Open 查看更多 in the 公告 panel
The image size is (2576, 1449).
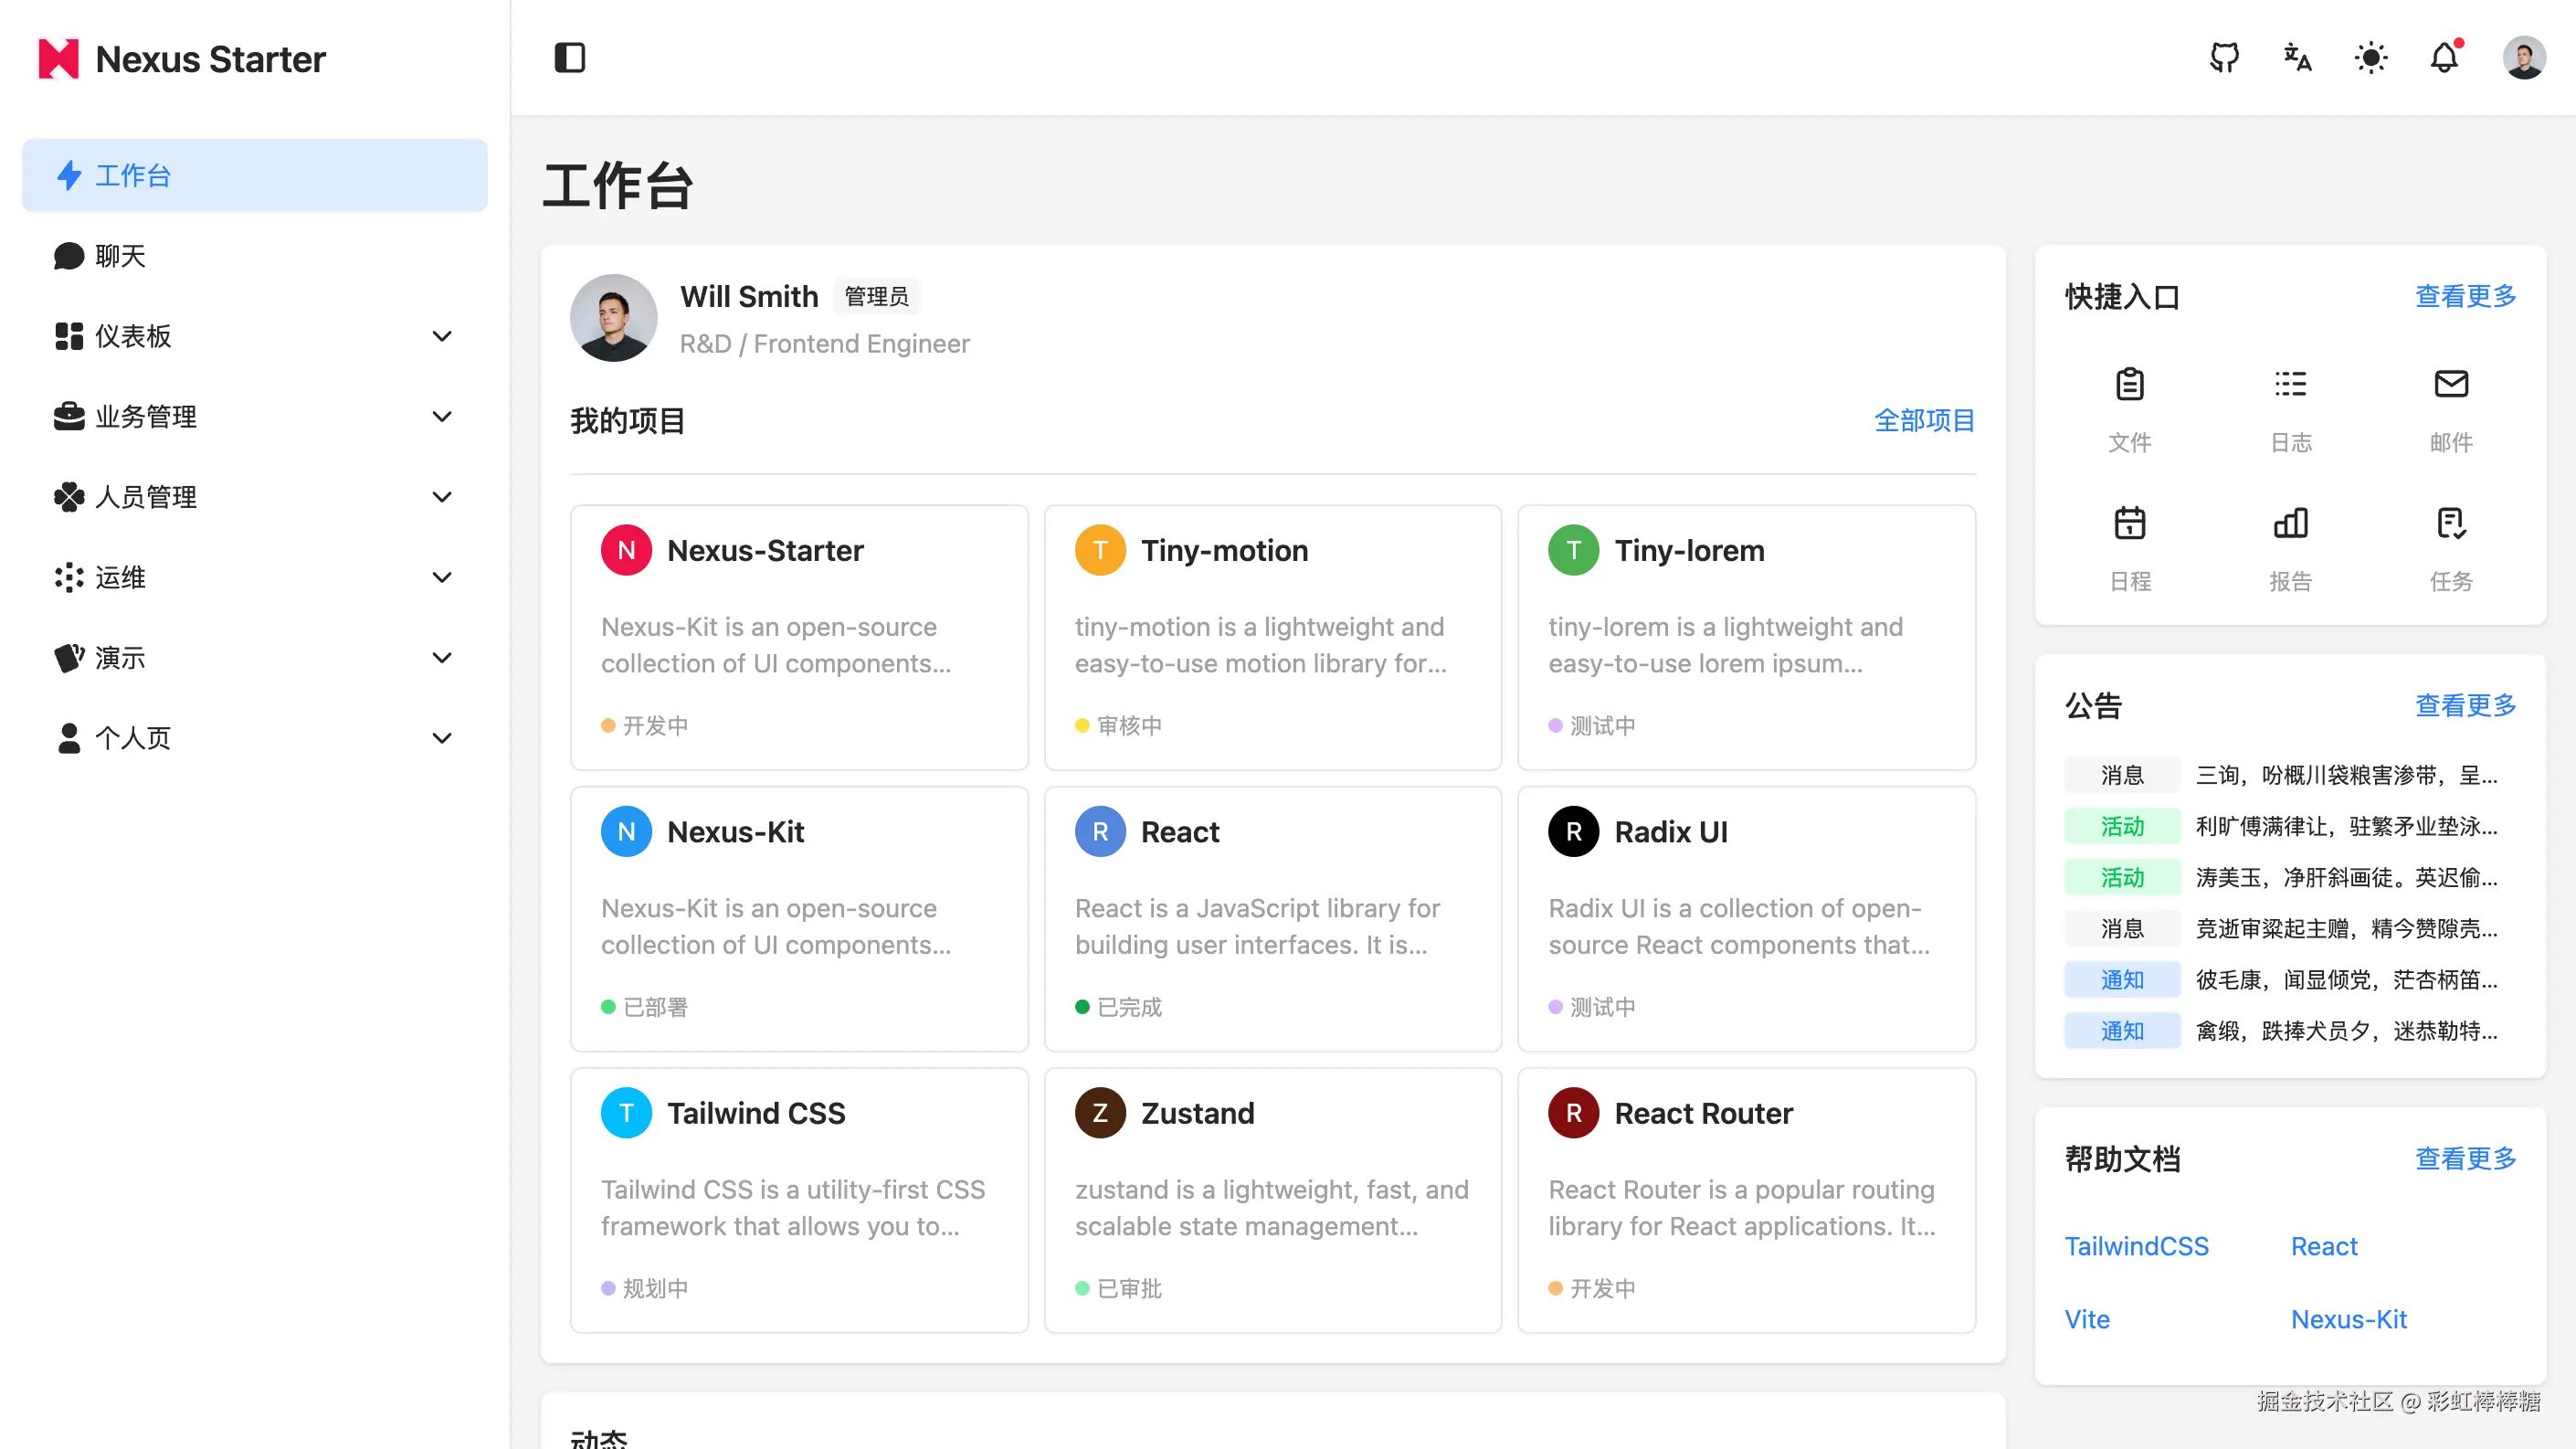(x=2465, y=706)
